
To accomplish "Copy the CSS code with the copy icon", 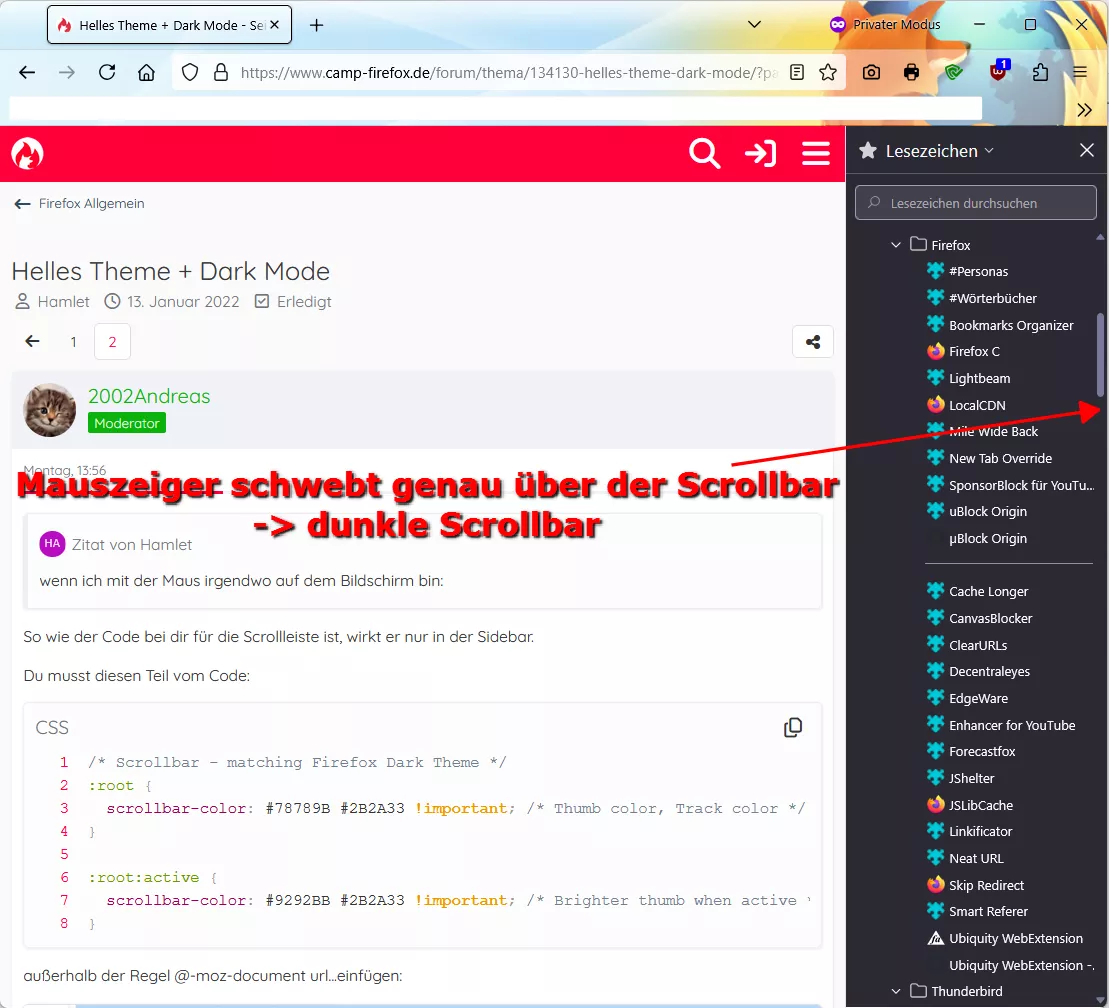I will click(x=793, y=727).
